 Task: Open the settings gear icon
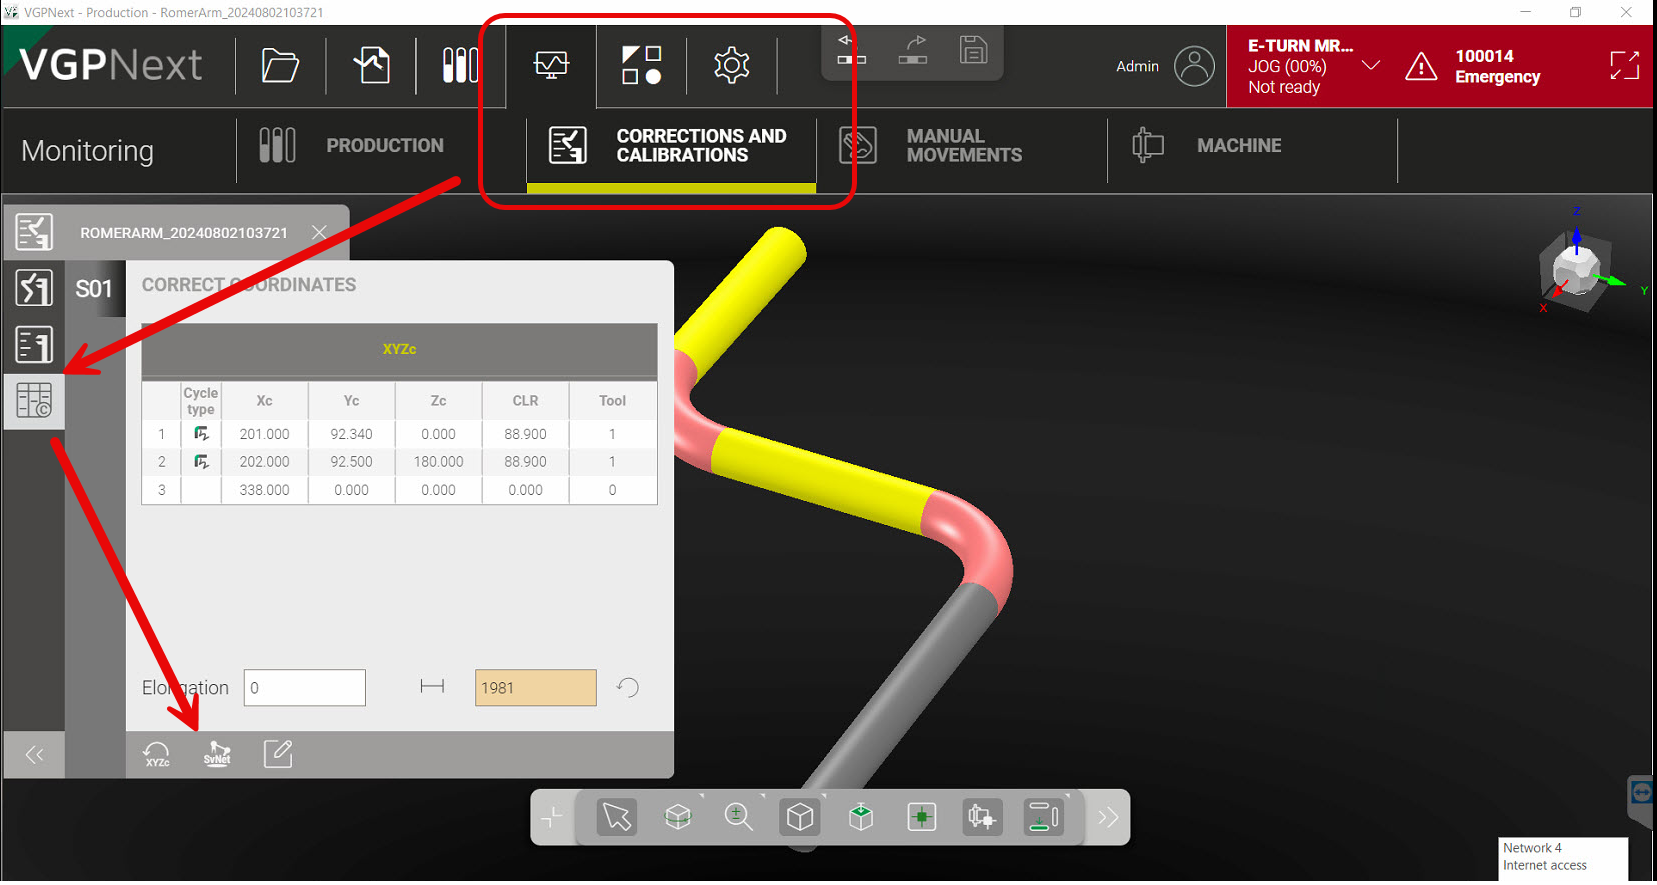[x=732, y=66]
